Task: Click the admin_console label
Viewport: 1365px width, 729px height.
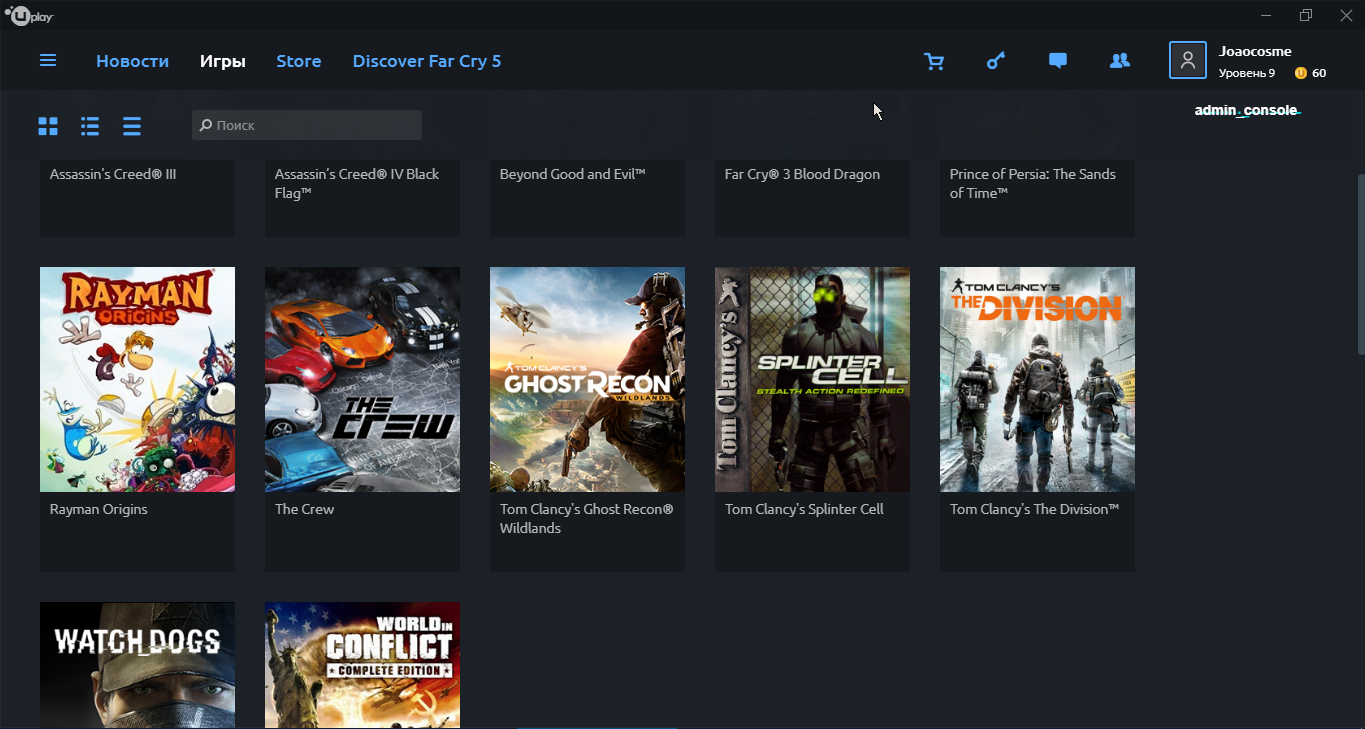Action: (x=1246, y=110)
